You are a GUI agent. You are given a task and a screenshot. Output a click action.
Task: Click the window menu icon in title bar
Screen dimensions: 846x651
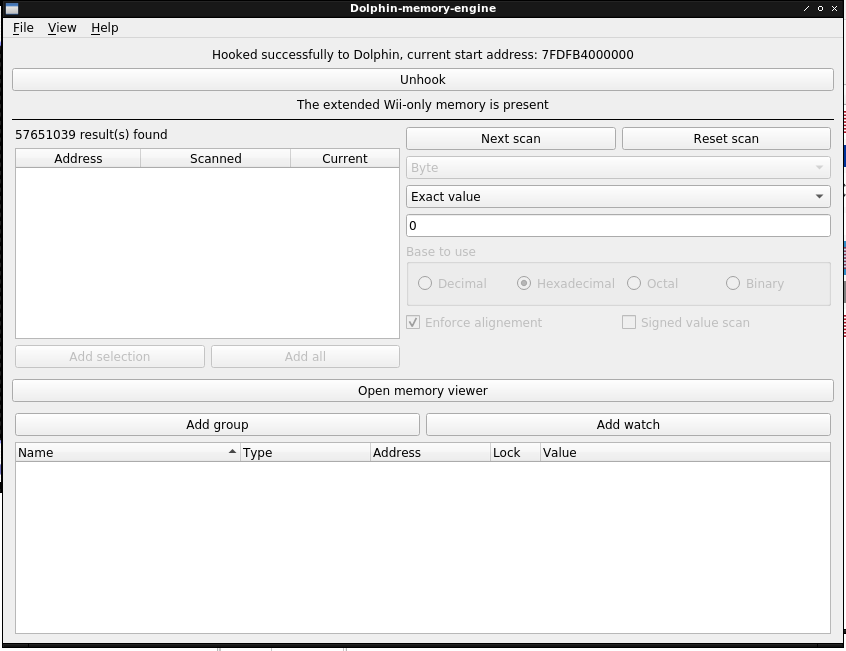[x=11, y=9]
